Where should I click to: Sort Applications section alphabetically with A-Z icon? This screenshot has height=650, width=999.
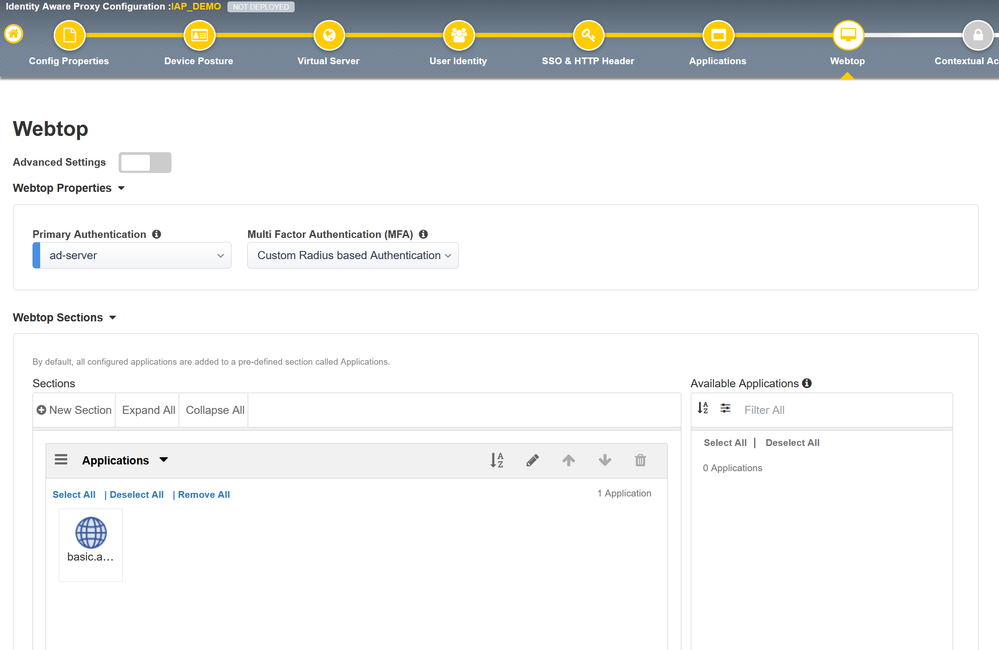(497, 461)
